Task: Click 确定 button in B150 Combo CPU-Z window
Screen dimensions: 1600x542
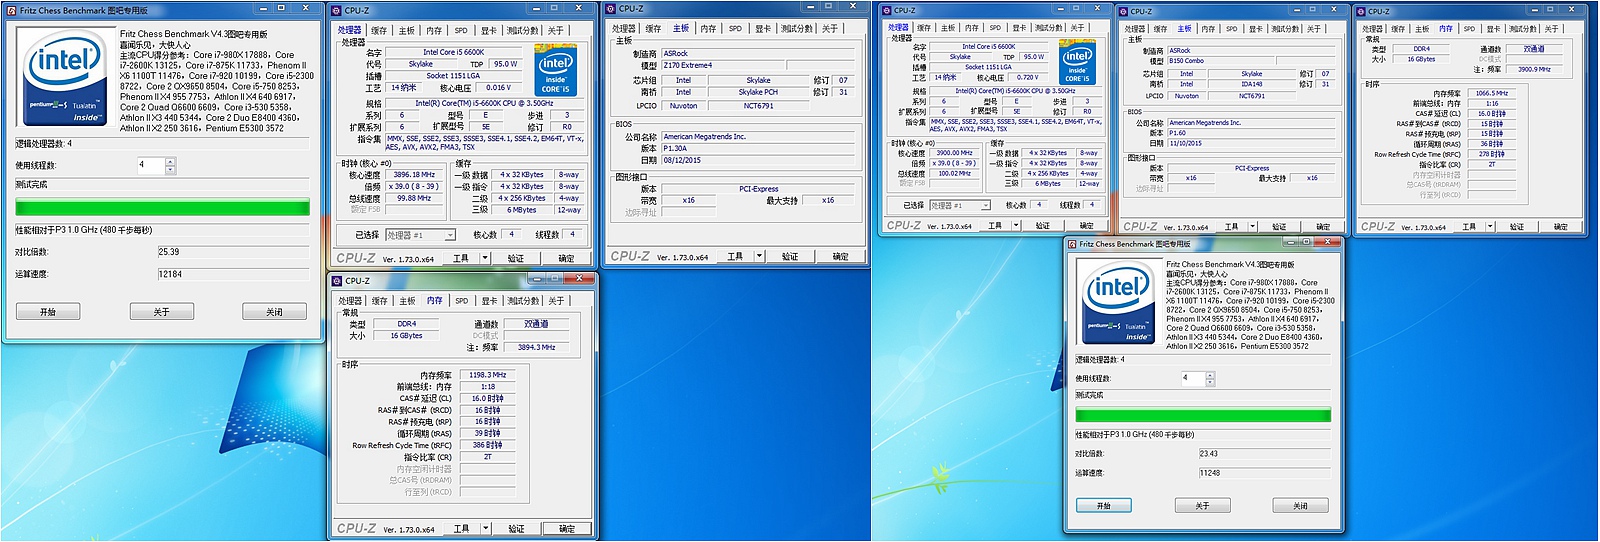Action: 1323,226
